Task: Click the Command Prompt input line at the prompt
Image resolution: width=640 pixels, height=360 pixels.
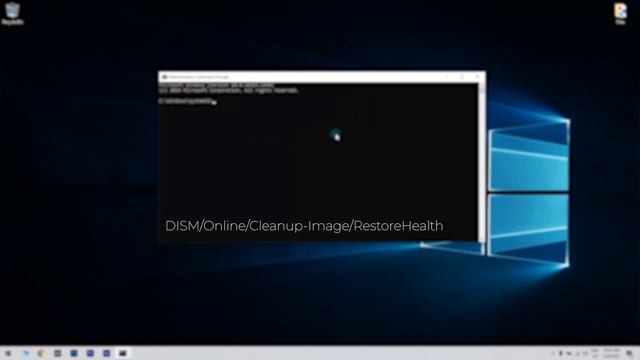Action: [188, 101]
